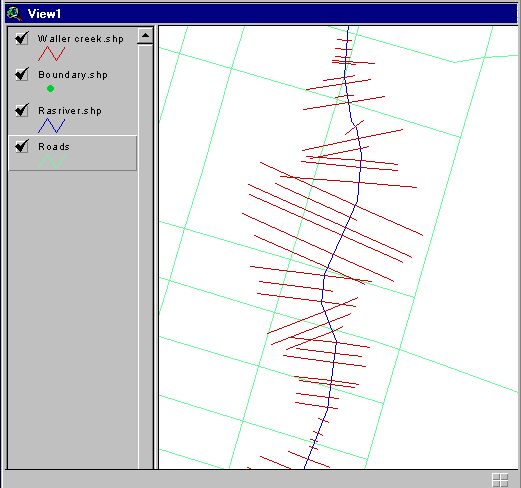Uncheck the Waller creek.shp theme checkbox
Image resolution: width=521 pixels, height=488 pixels.
pos(22,38)
